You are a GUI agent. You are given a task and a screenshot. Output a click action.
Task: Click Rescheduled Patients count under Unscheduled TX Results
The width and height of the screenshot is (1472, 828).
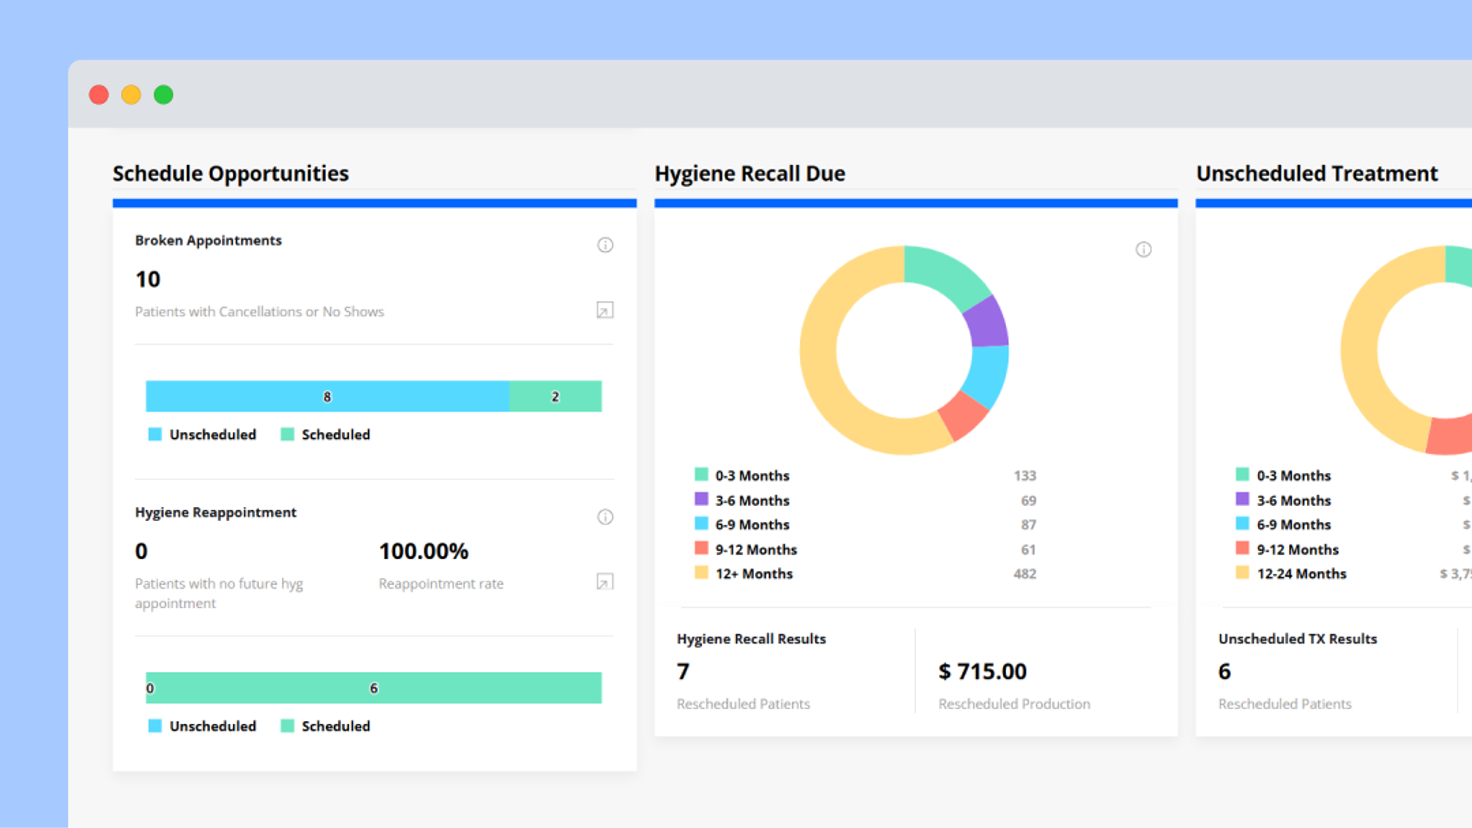tap(1224, 671)
